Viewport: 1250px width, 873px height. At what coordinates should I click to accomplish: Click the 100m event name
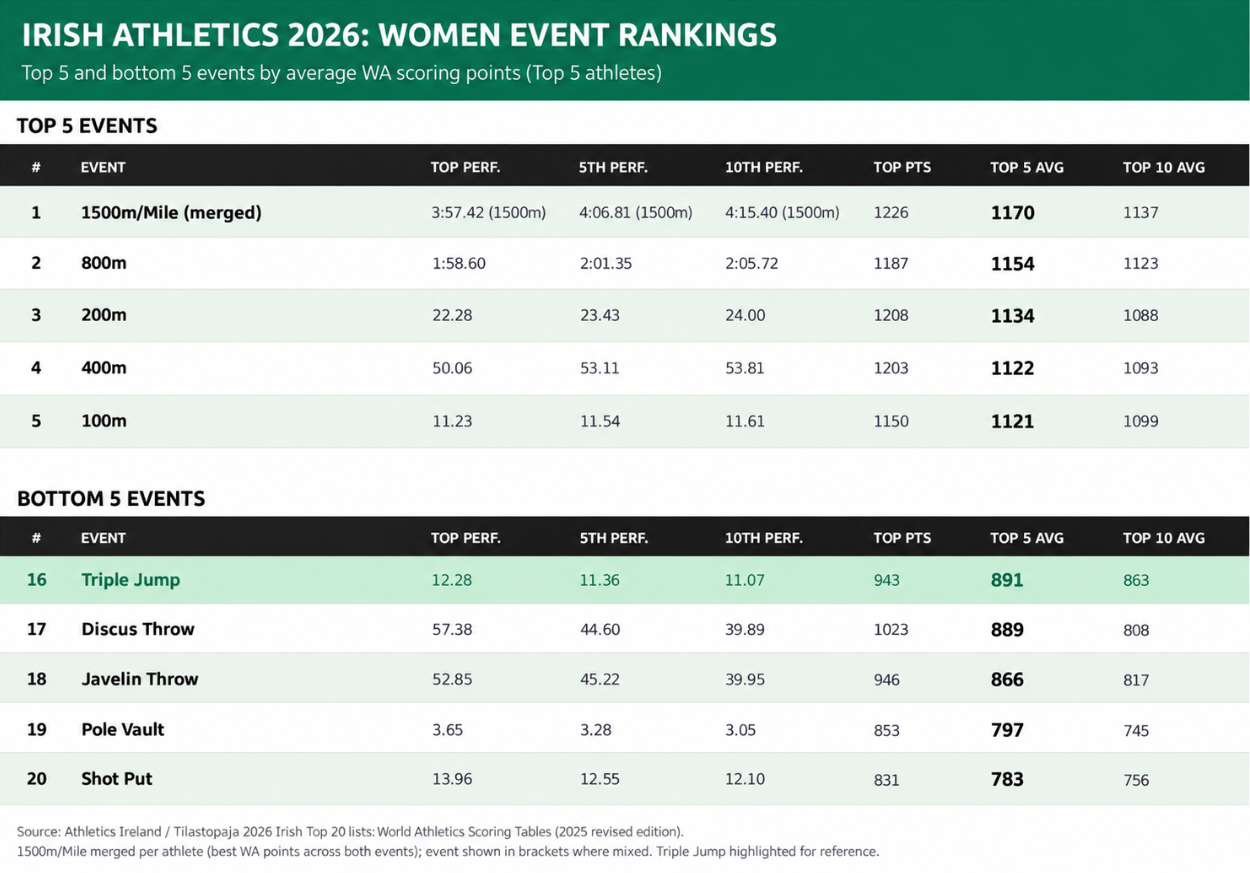[x=104, y=421]
